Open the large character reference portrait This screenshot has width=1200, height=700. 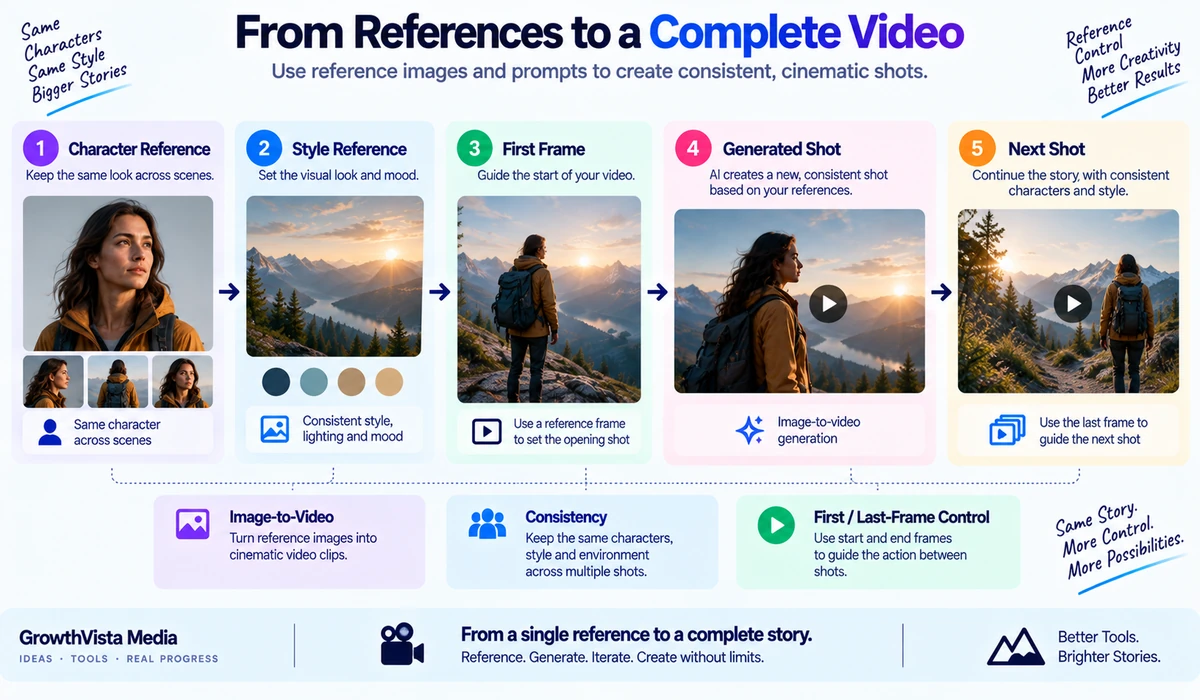pos(117,273)
